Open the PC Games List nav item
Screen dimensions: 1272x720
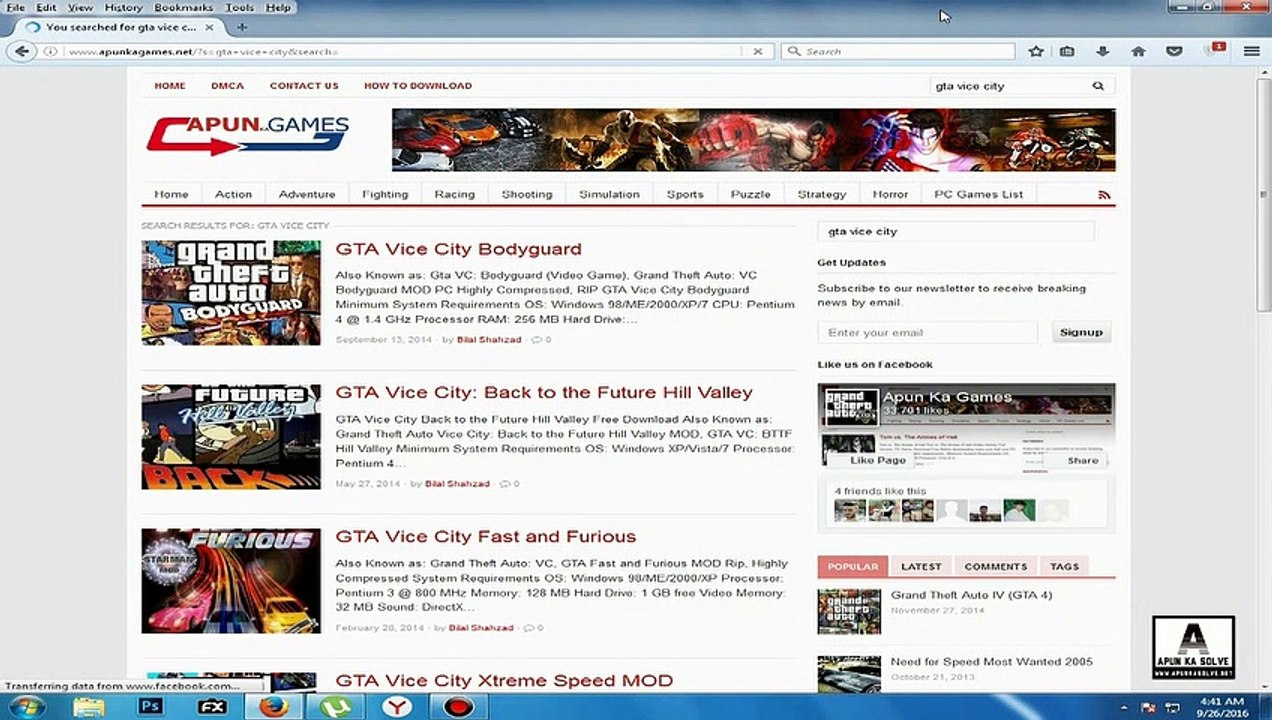[978, 194]
